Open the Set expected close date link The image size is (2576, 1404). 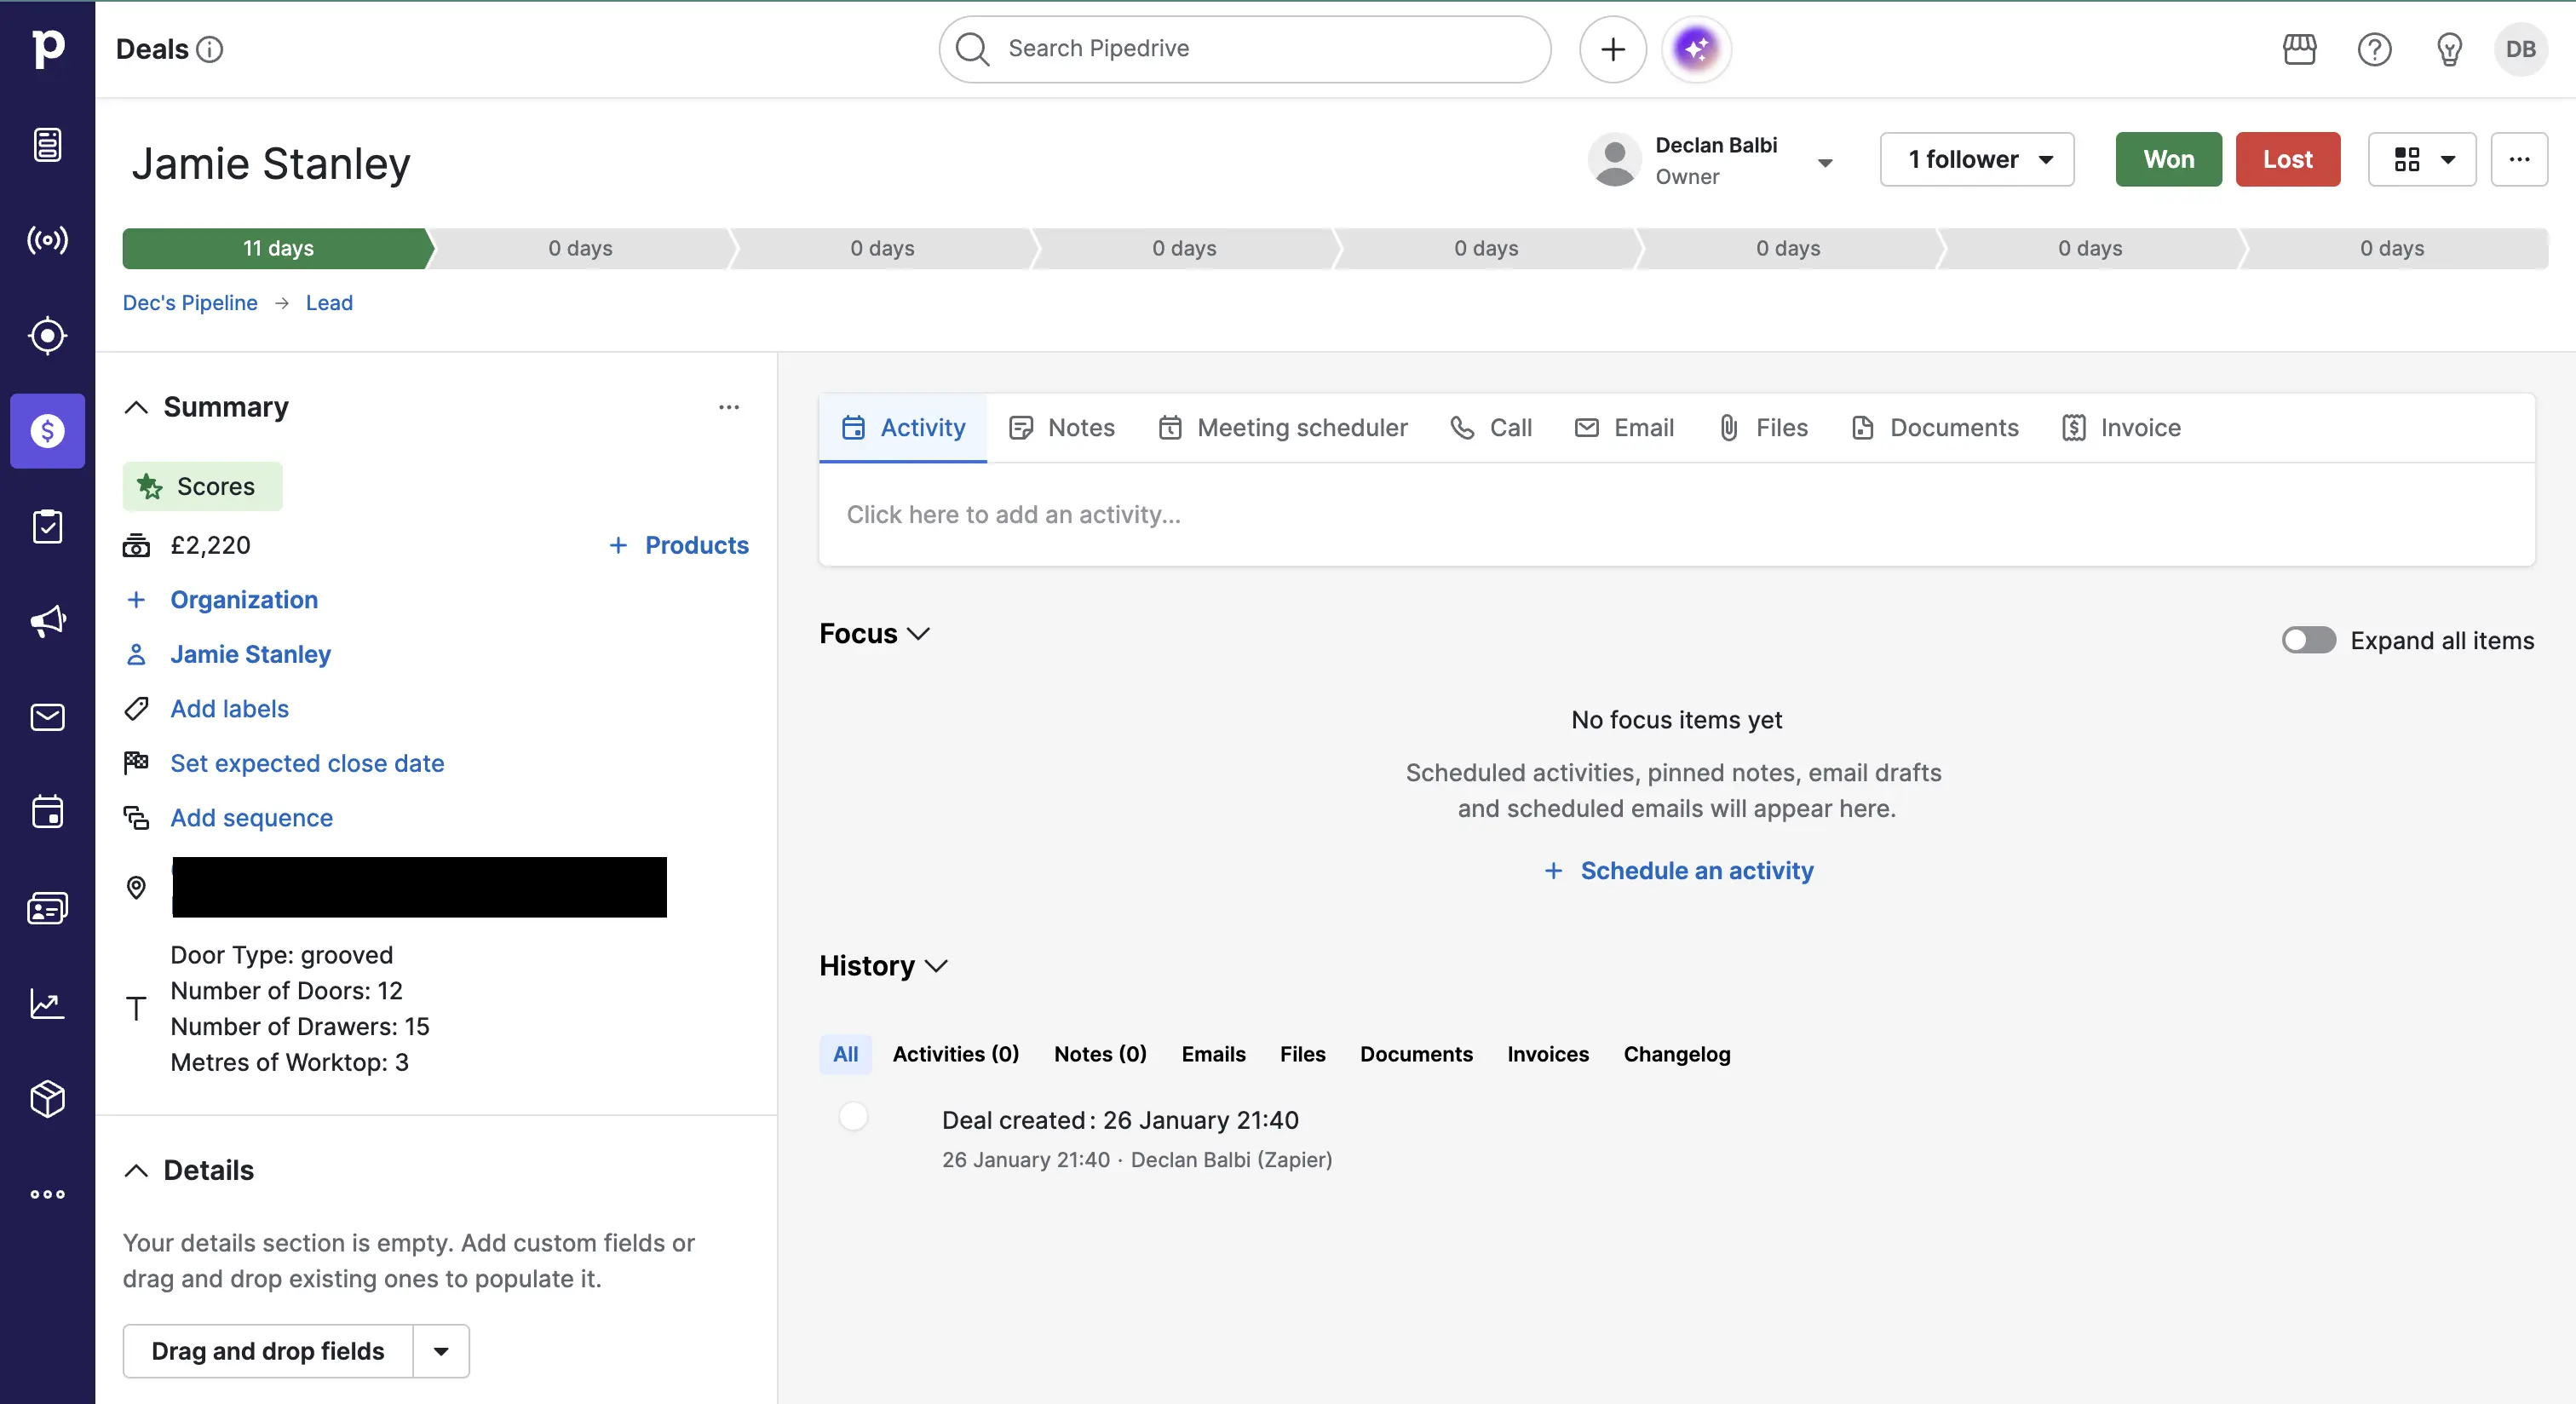[307, 763]
